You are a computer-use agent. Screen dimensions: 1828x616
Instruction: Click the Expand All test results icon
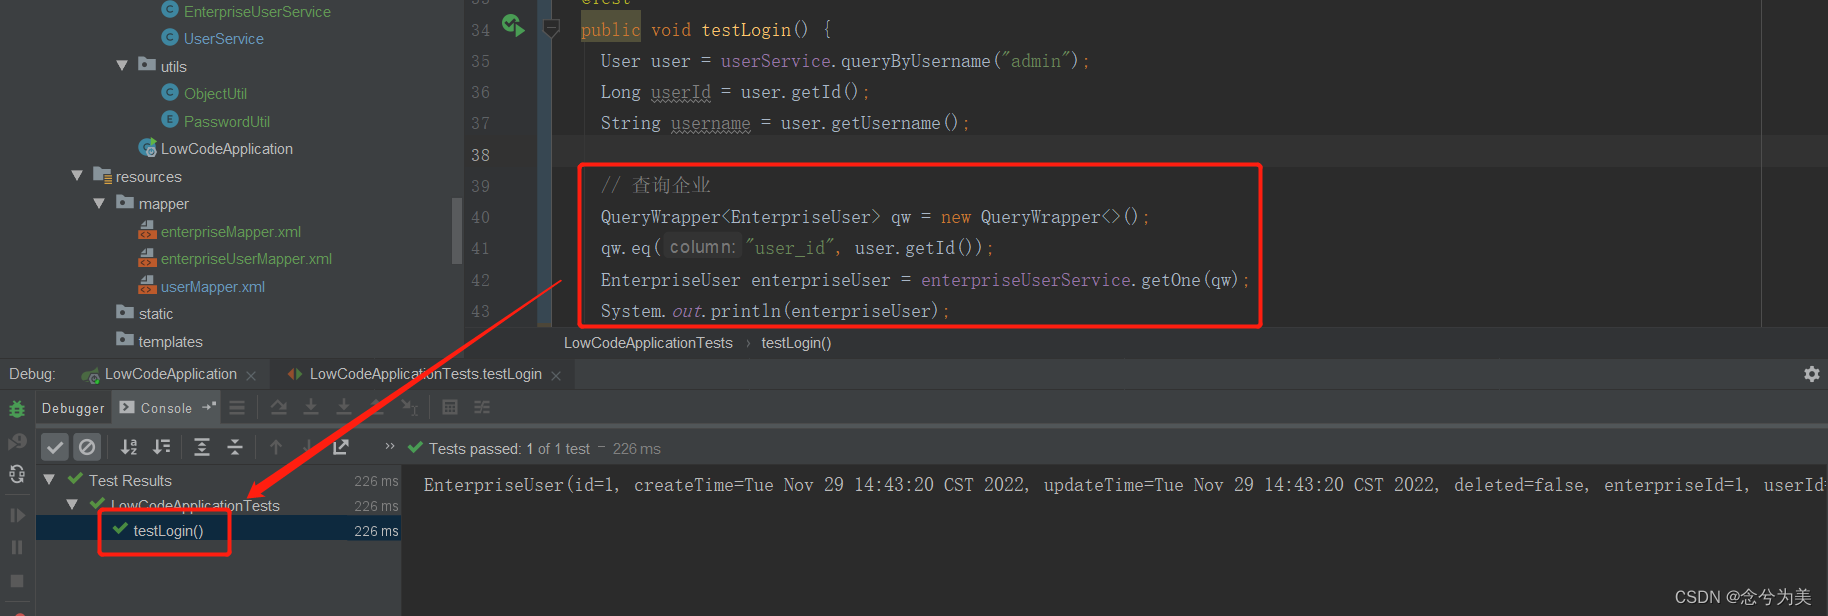[x=202, y=447]
